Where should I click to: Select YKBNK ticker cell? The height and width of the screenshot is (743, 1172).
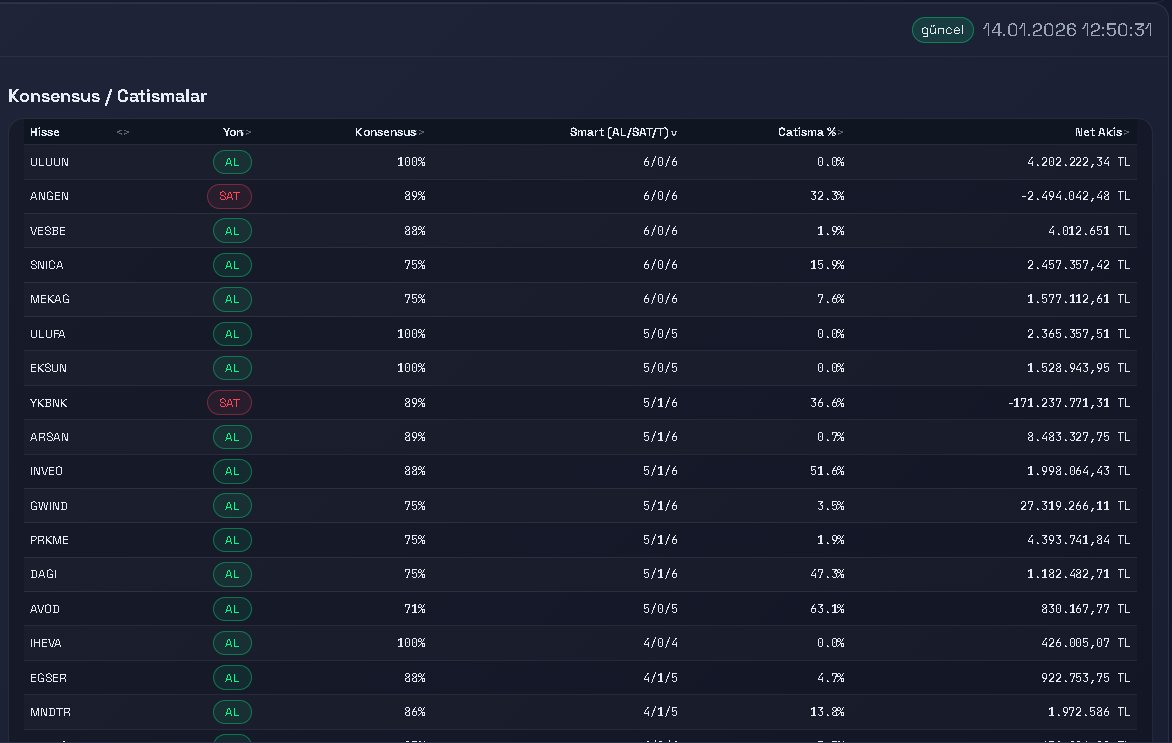click(x=49, y=403)
